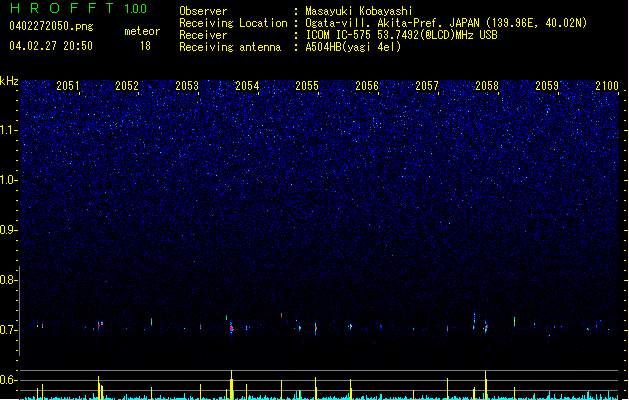Click the 2059 time axis marker
The height and width of the screenshot is (400, 629).
tap(547, 86)
